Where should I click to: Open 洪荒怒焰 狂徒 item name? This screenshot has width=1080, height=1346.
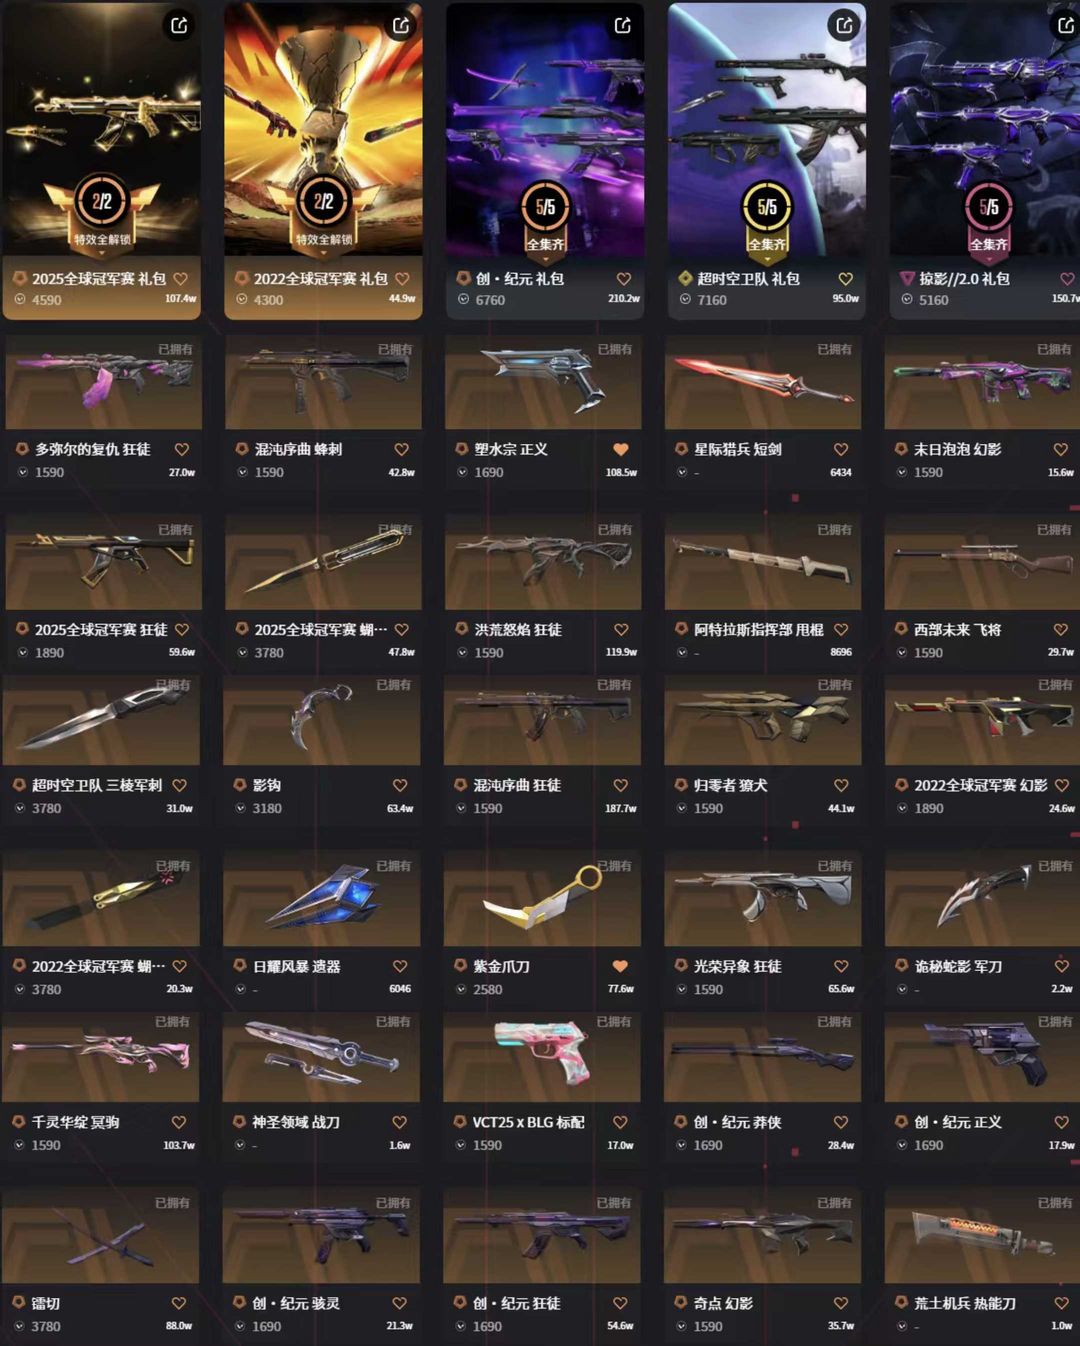518,629
